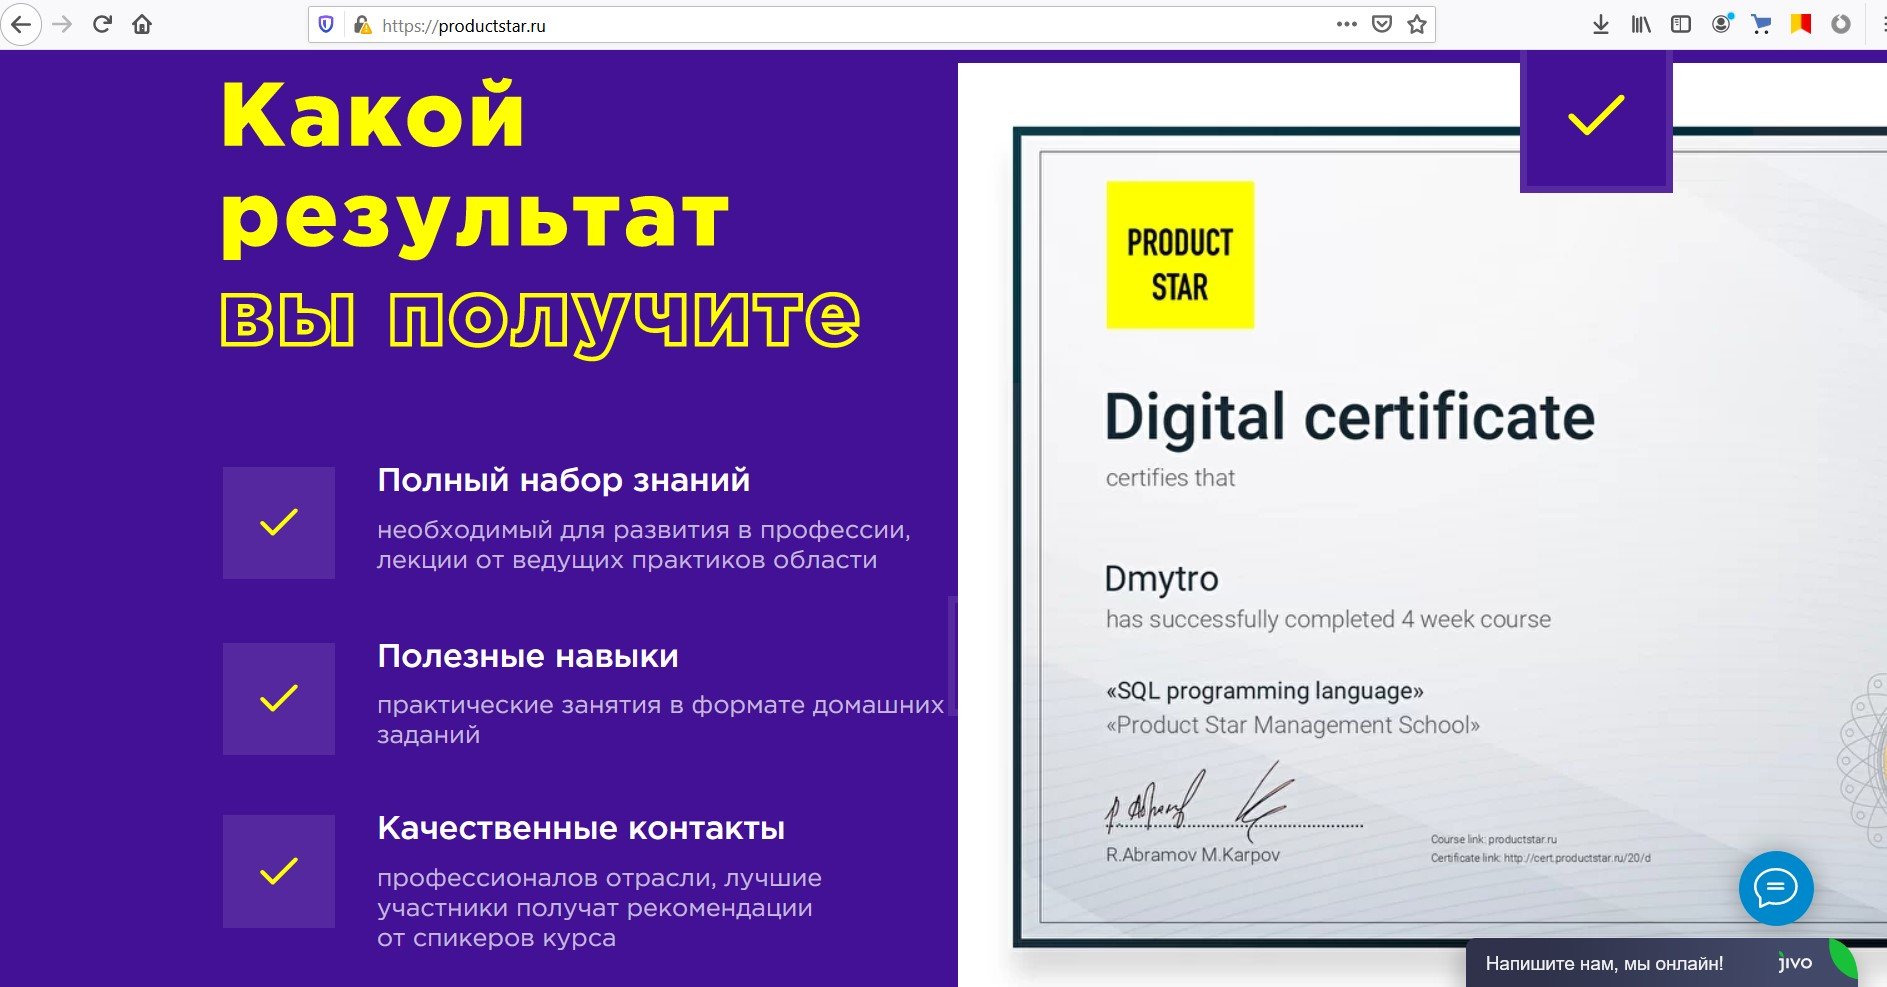The image size is (1887, 987).
Task: Bookmark this page with star
Action: 1417,25
